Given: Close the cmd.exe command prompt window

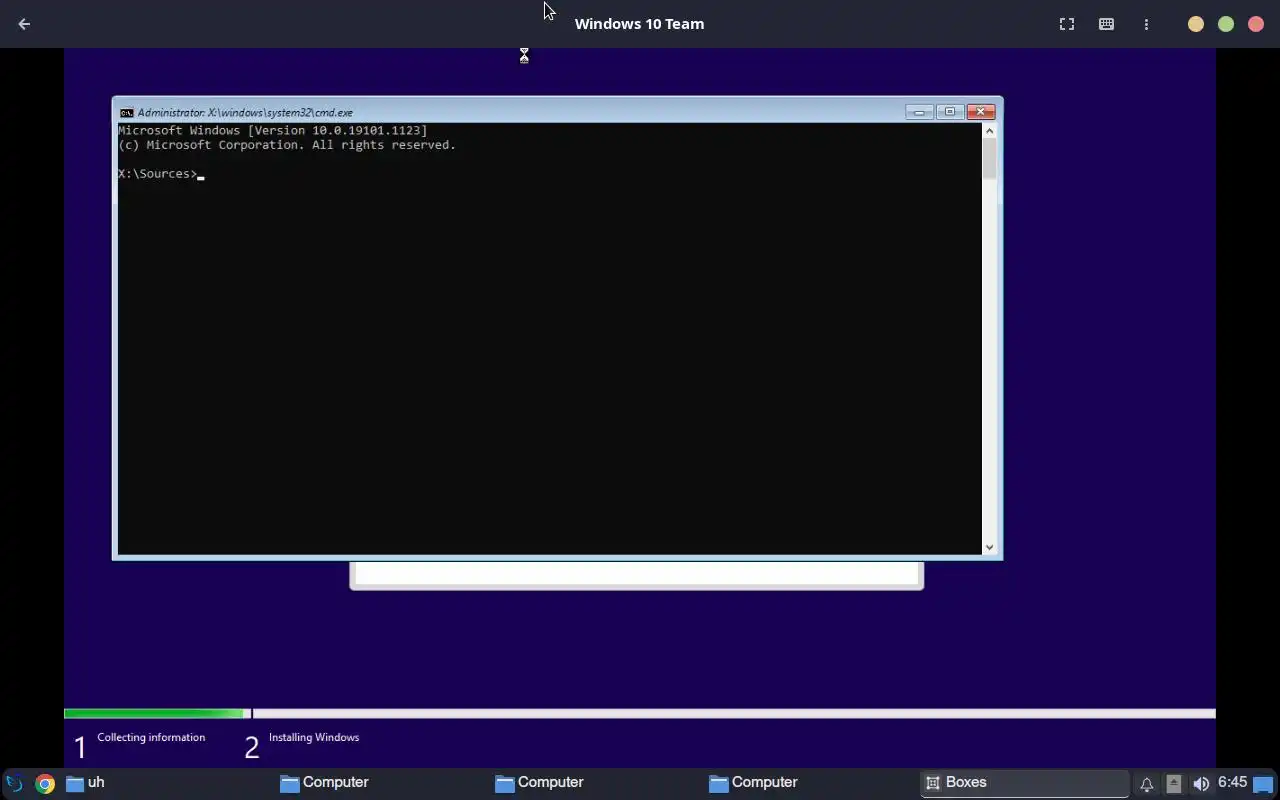Looking at the screenshot, I should pos(980,112).
